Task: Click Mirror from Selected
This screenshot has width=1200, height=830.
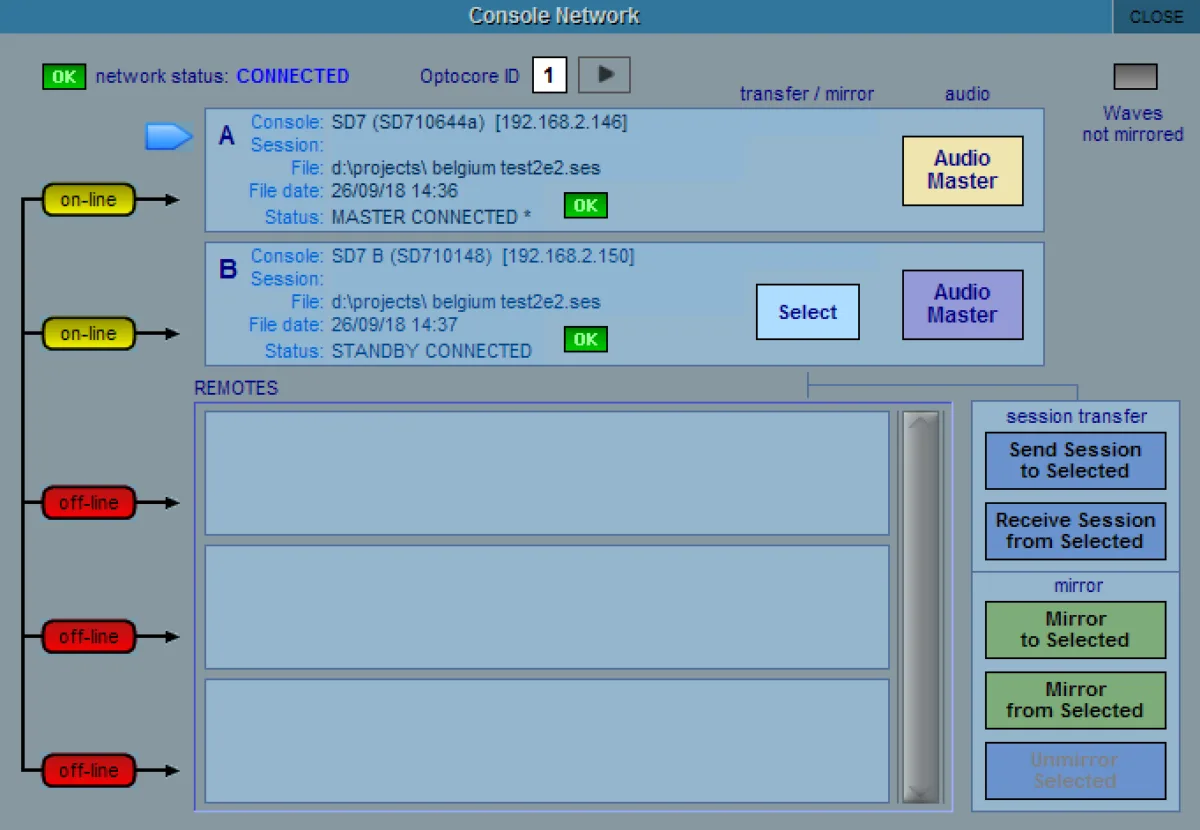Action: [1075, 700]
